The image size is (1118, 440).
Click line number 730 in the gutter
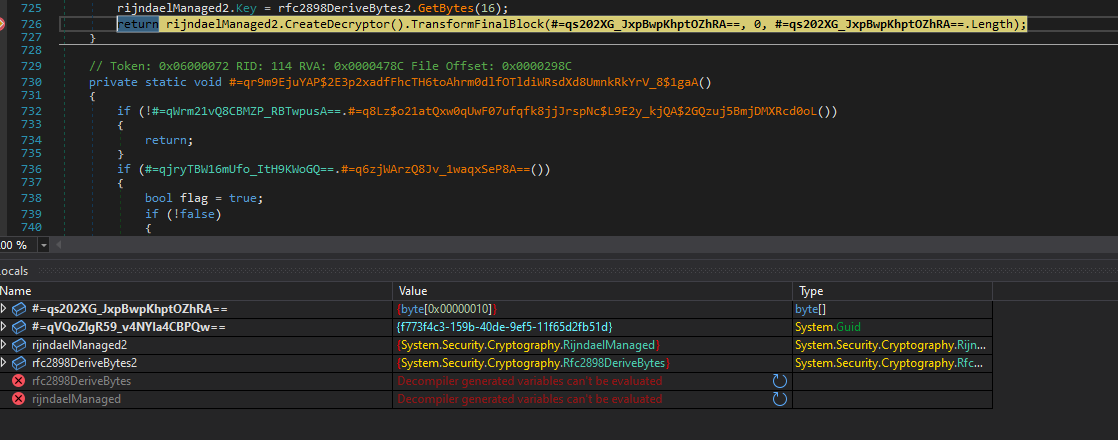pos(31,82)
